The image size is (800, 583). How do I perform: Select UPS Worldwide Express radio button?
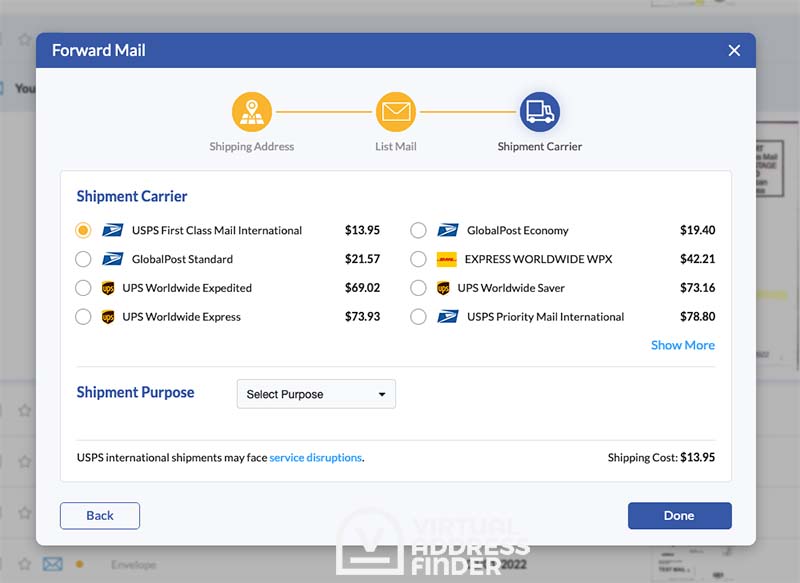pos(83,317)
